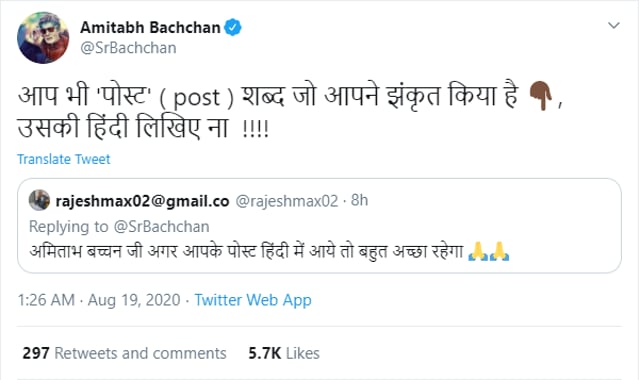
Task: Open the quoted tweet's 8h timestamp
Action: click(359, 200)
